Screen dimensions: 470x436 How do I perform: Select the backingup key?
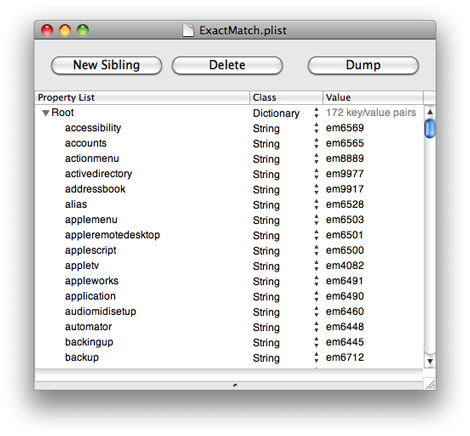click(89, 343)
